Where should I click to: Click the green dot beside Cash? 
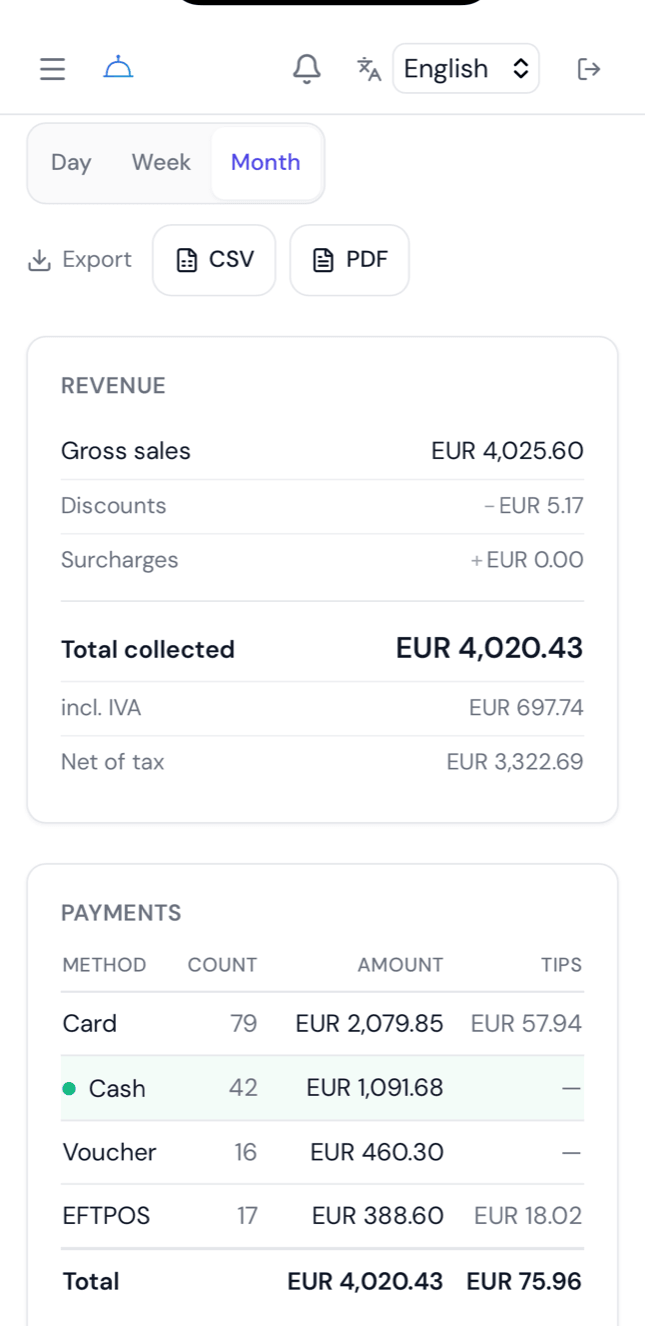click(x=69, y=1088)
